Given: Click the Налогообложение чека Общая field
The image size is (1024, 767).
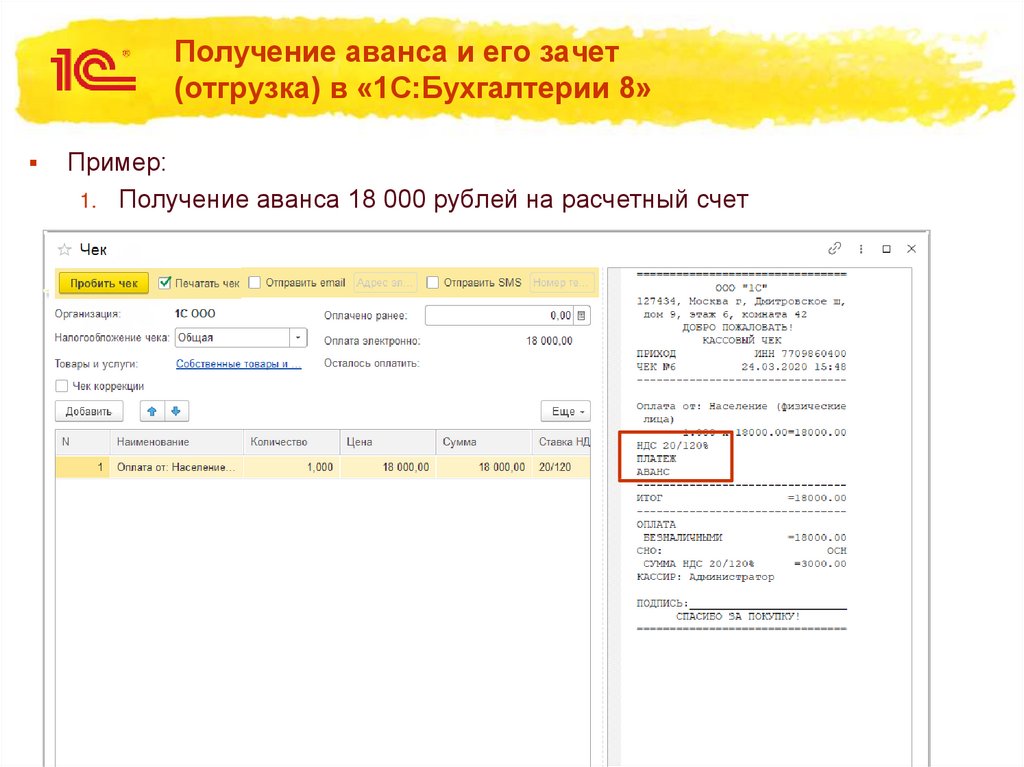Looking at the screenshot, I should point(232,338).
